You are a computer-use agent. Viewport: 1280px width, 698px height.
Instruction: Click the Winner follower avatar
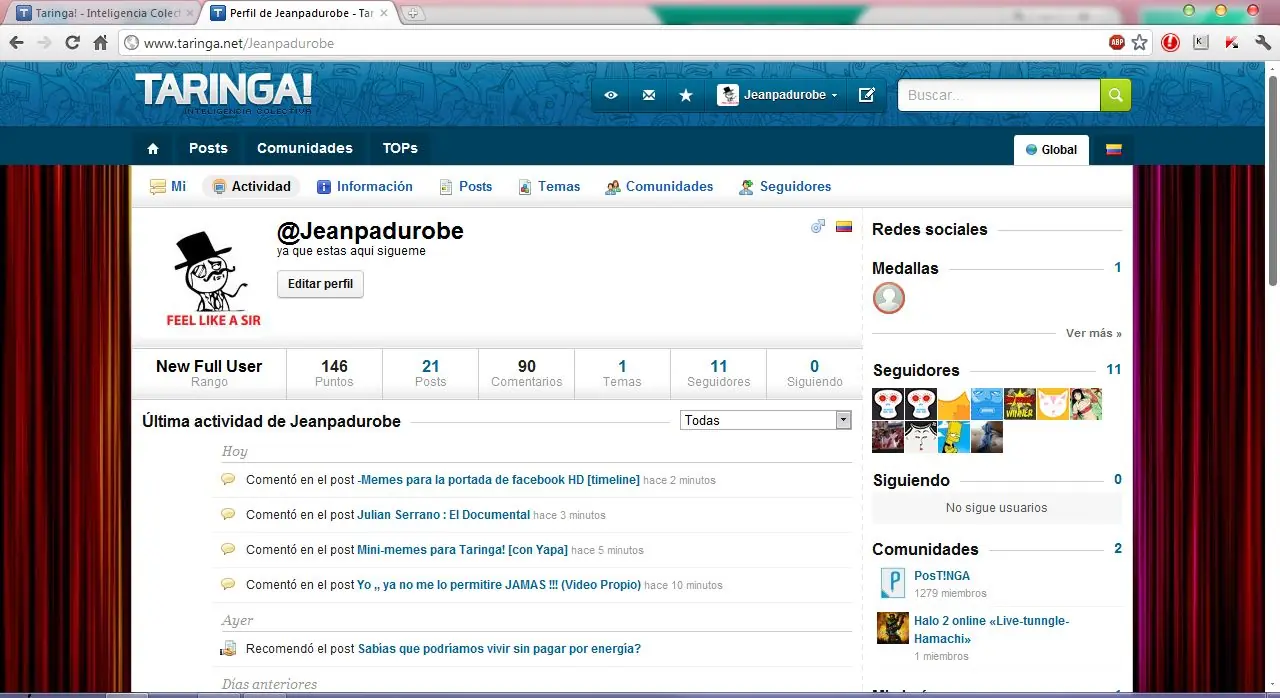1020,404
